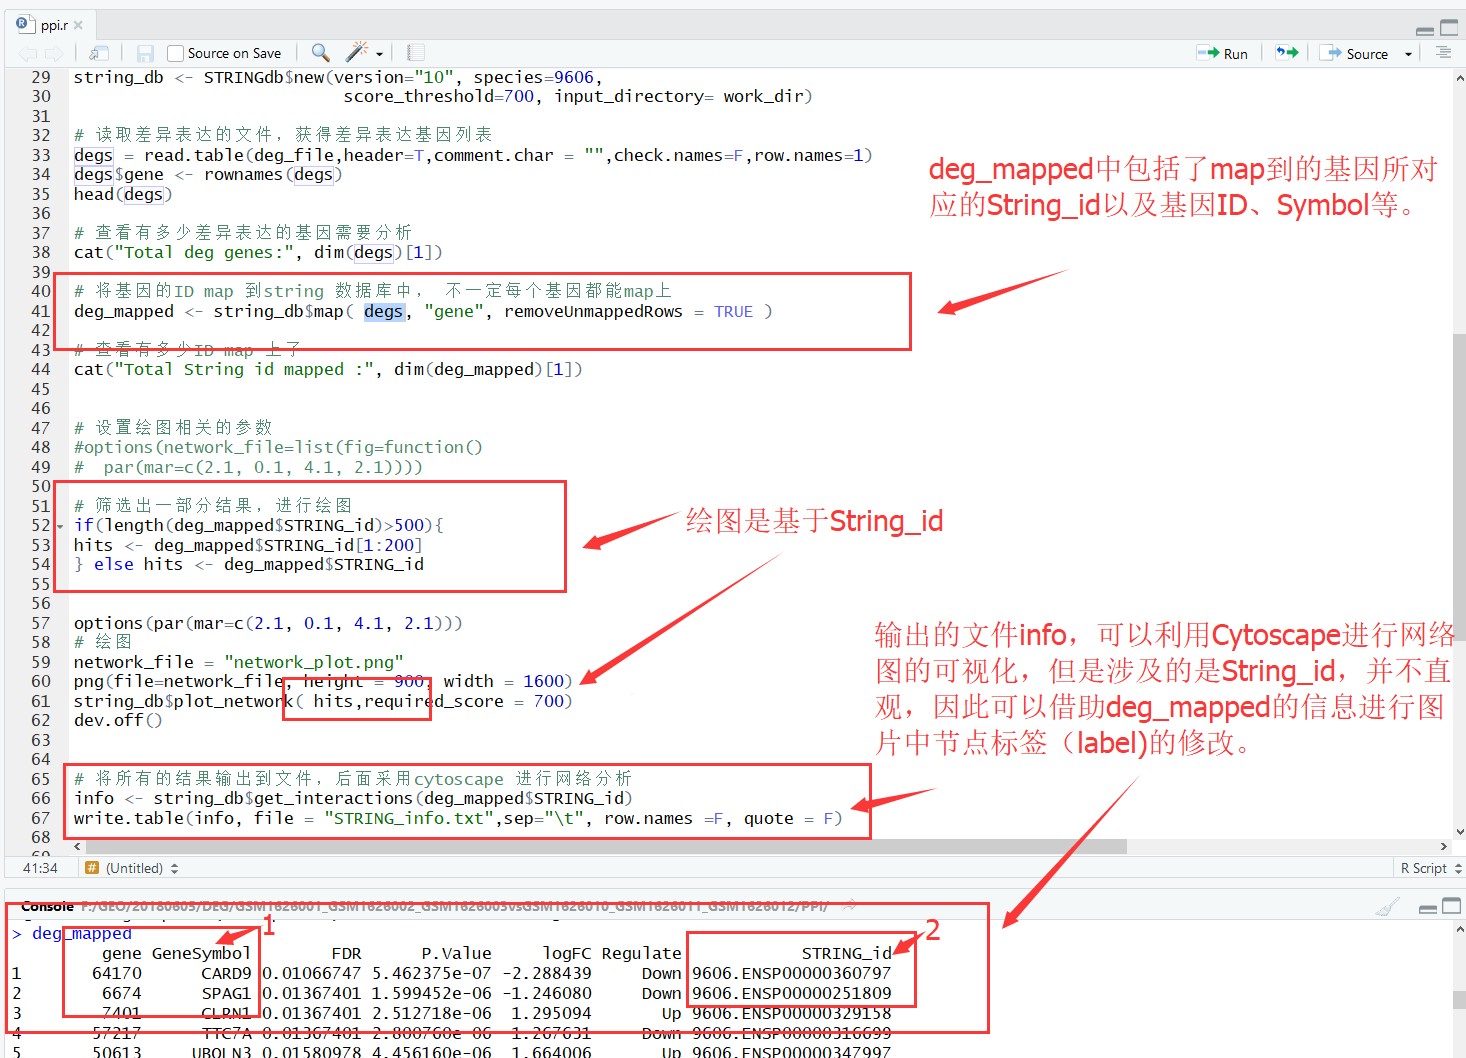Click 9606.ENSP00000360797 in console output

[x=791, y=973]
